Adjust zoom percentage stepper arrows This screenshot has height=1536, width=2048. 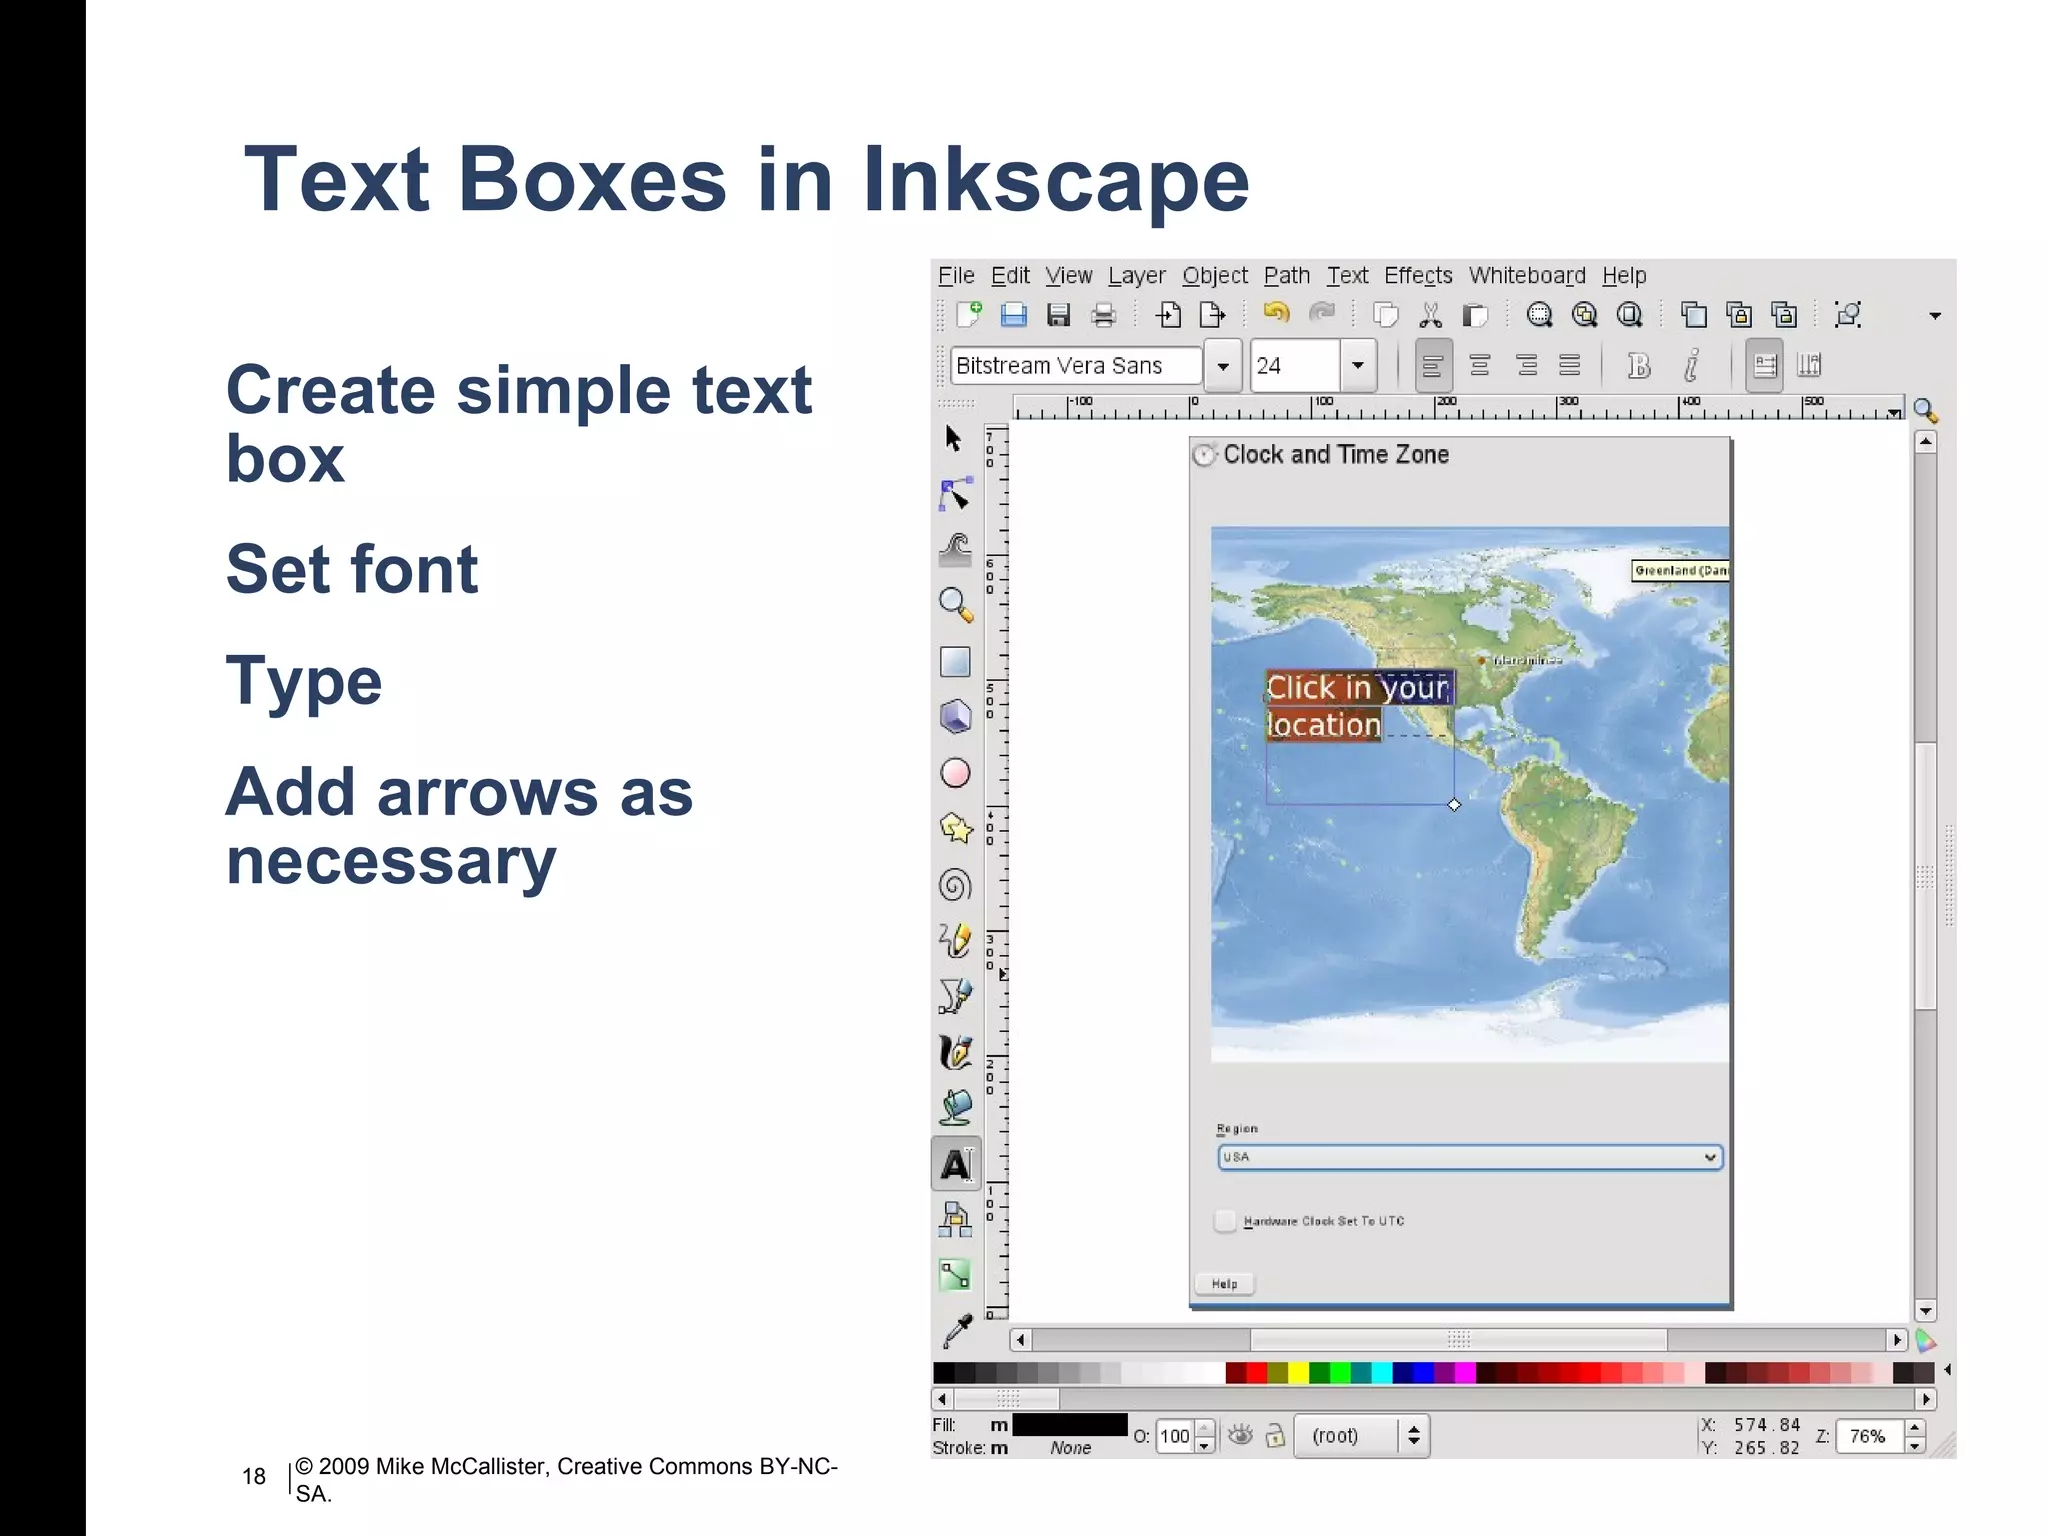(1915, 1436)
